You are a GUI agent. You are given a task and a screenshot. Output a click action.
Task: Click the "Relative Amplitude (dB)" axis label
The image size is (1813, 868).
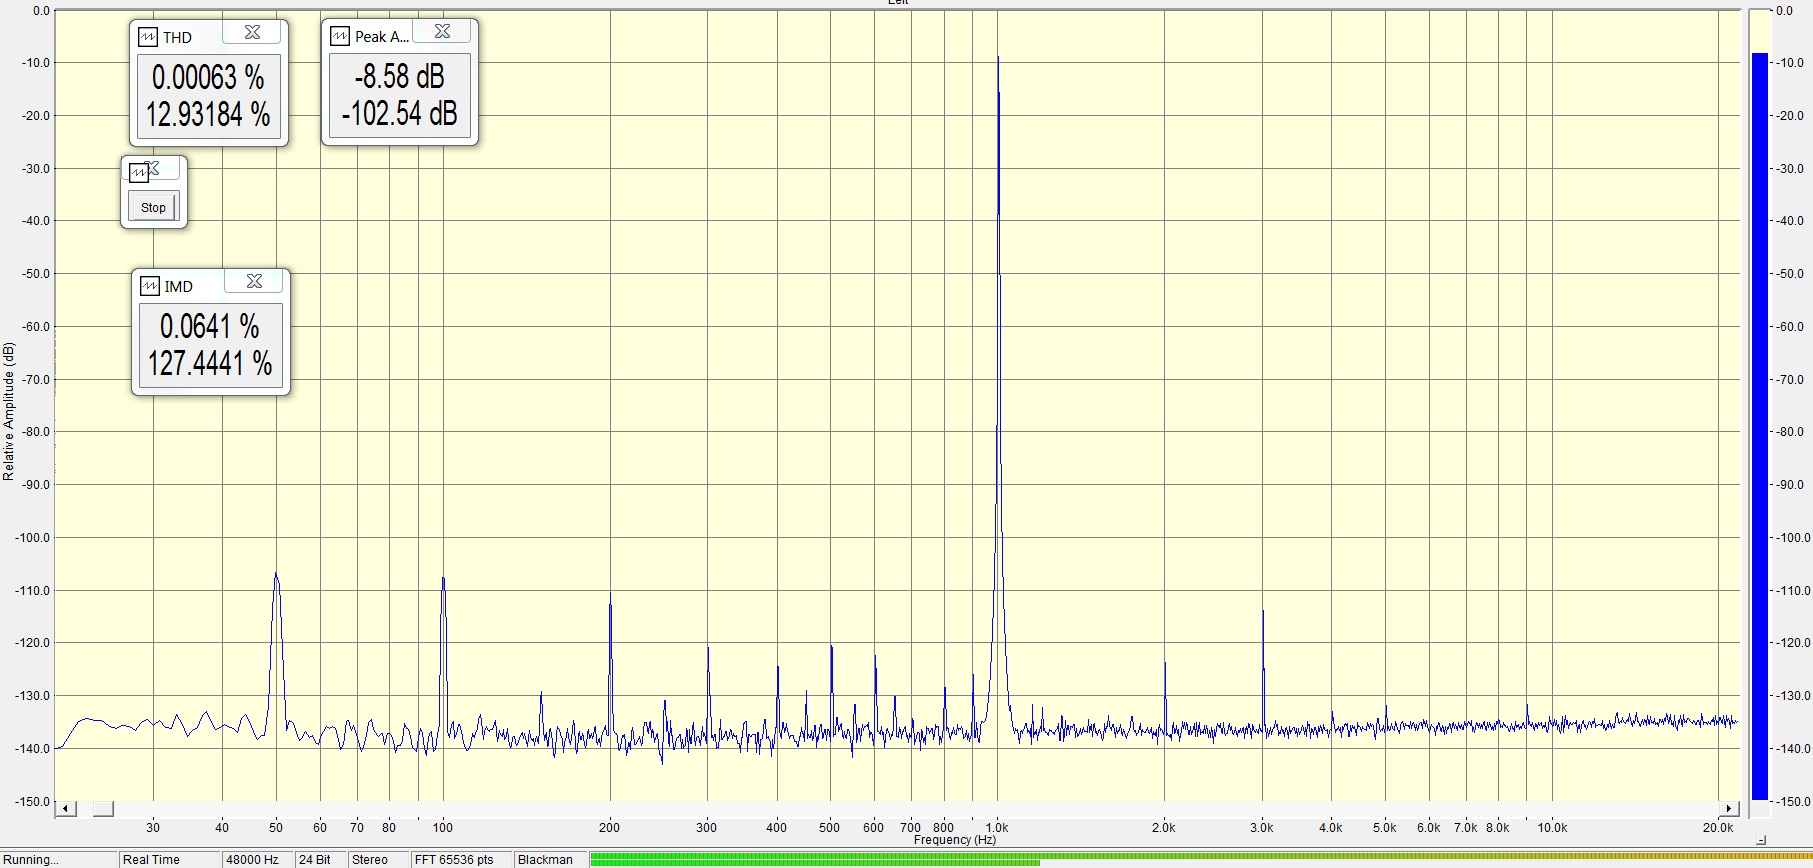click(9, 411)
